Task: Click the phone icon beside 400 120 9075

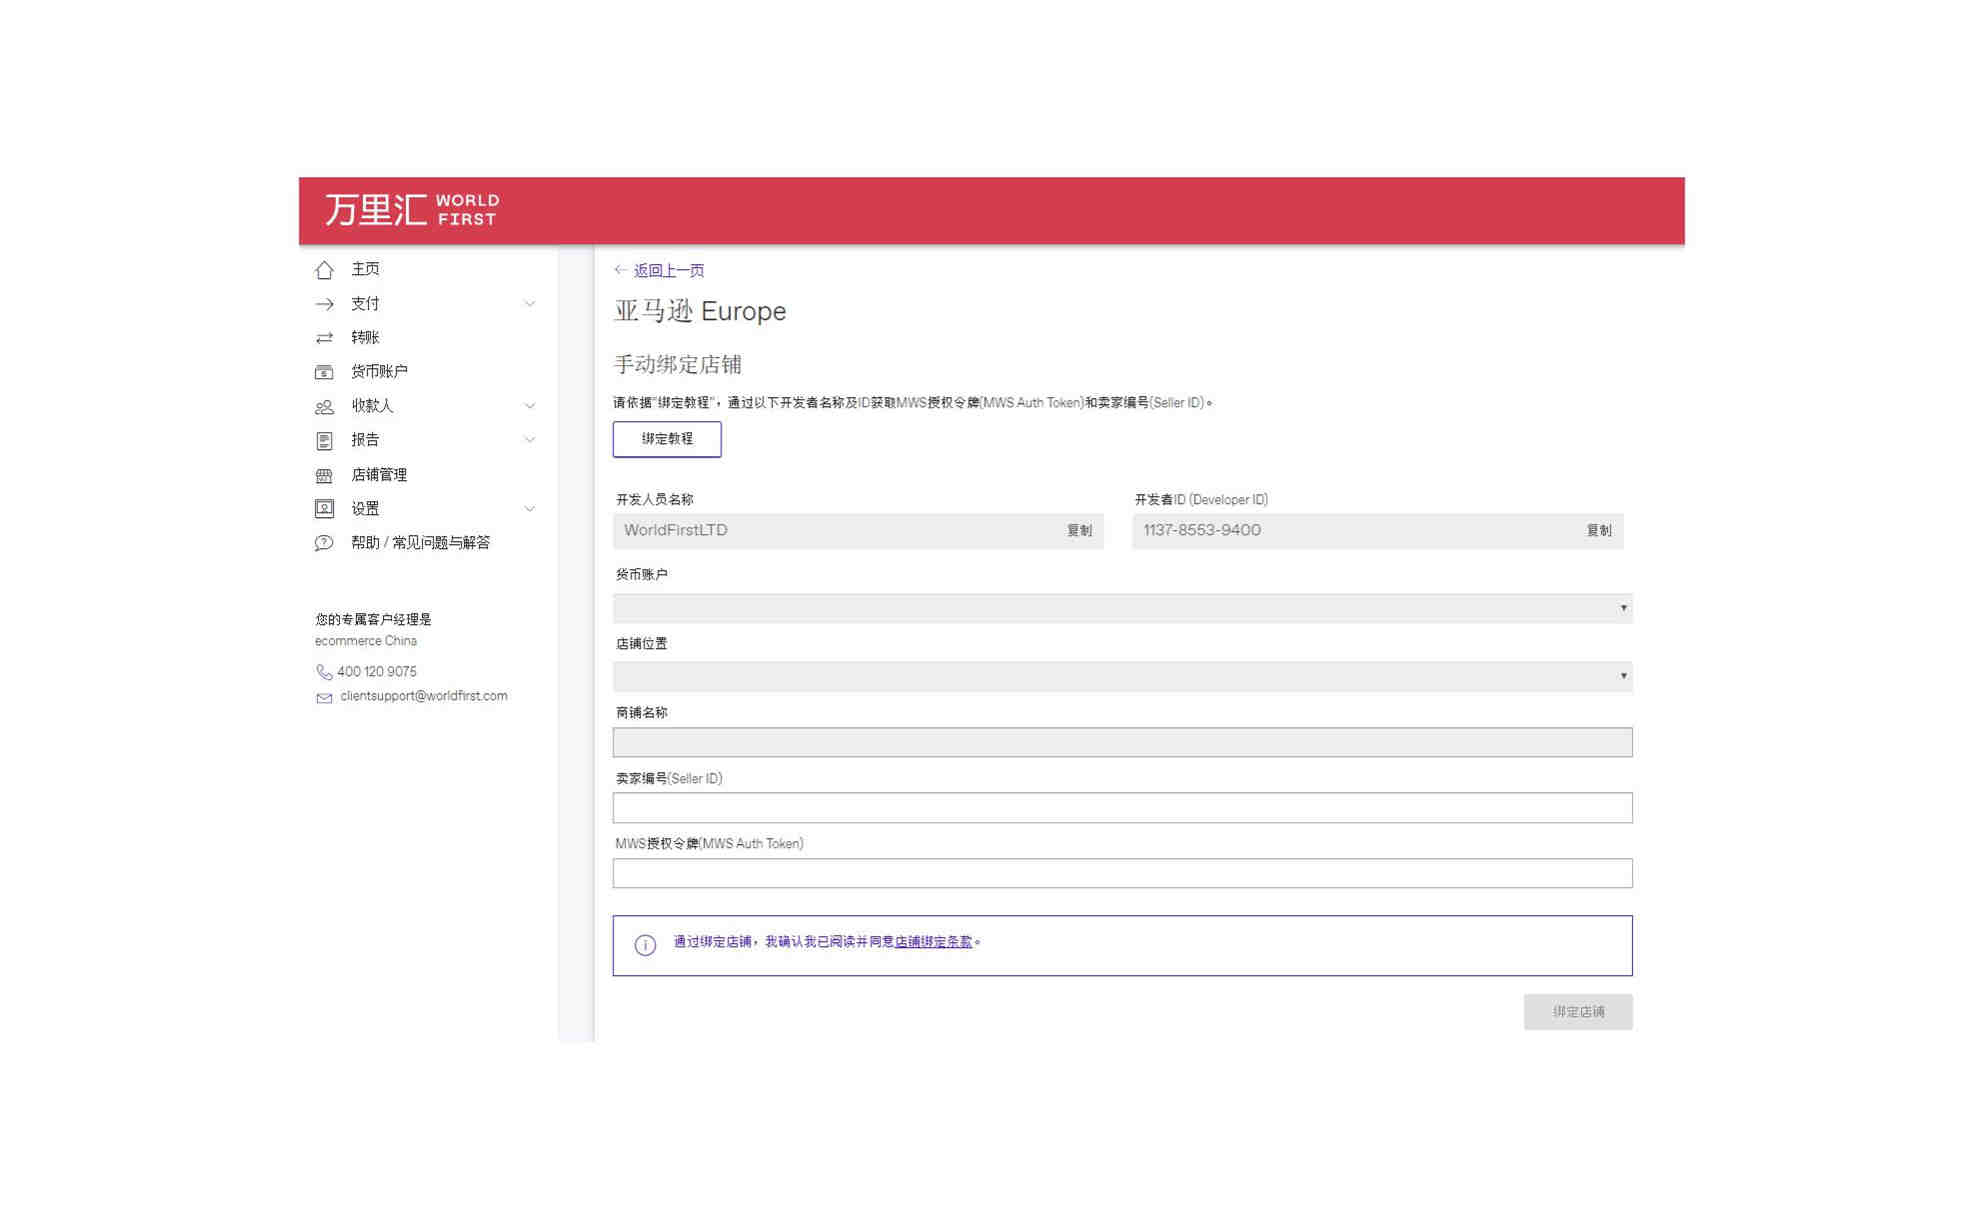Action: click(x=324, y=672)
